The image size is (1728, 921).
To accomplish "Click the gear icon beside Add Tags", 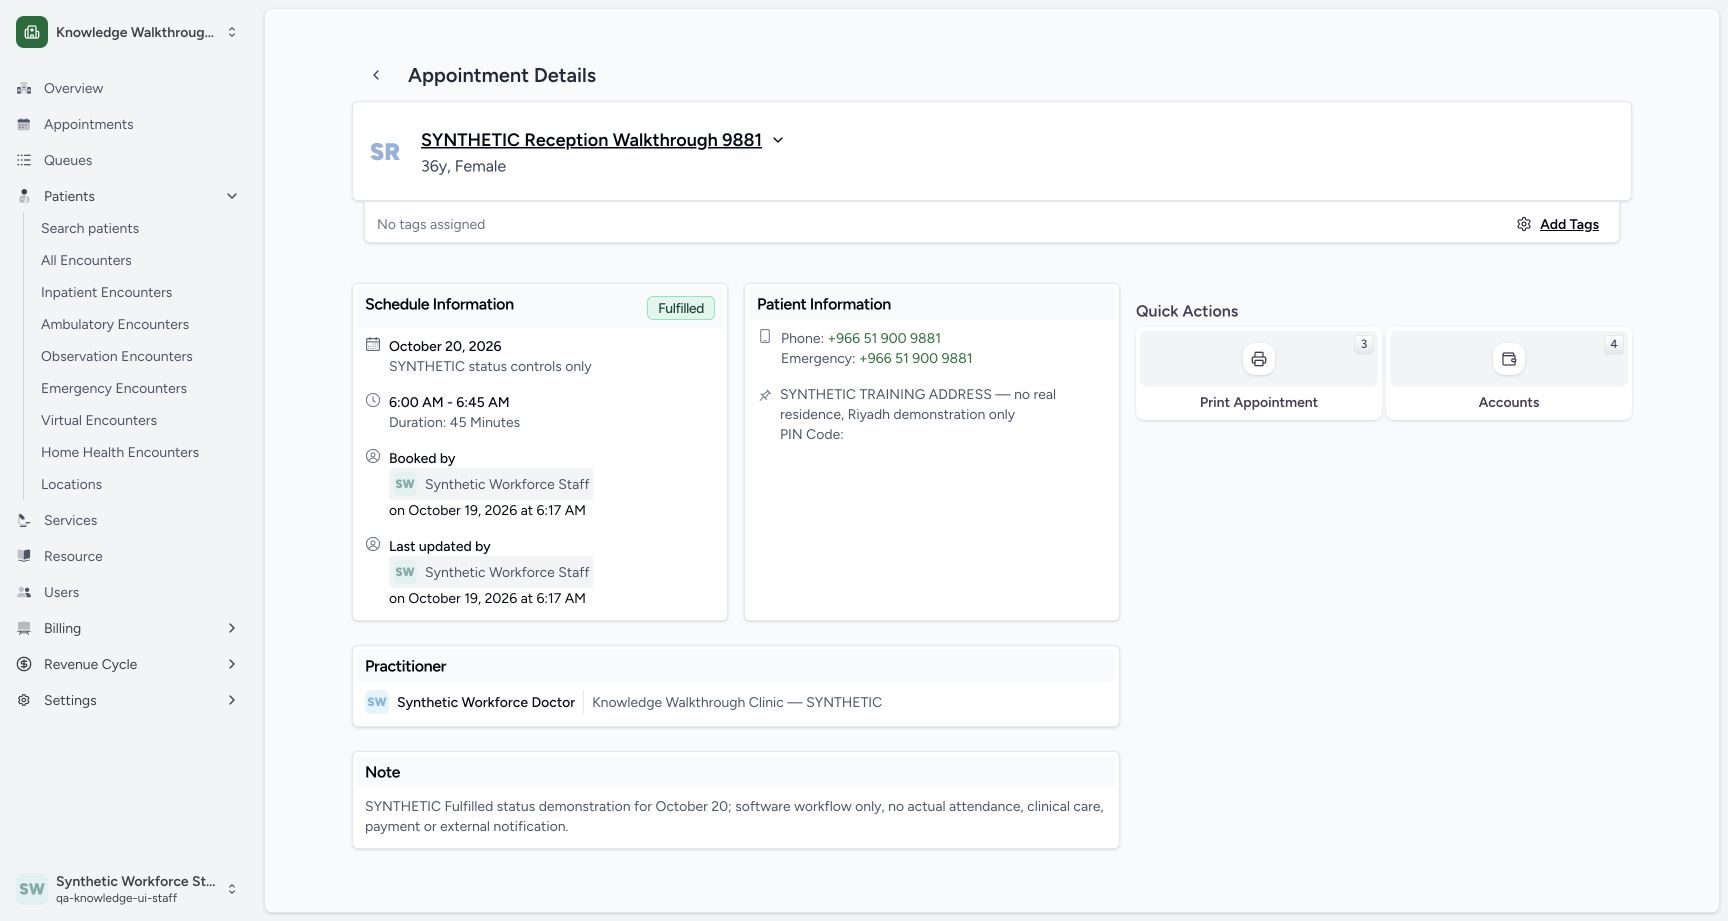I will pos(1524,224).
